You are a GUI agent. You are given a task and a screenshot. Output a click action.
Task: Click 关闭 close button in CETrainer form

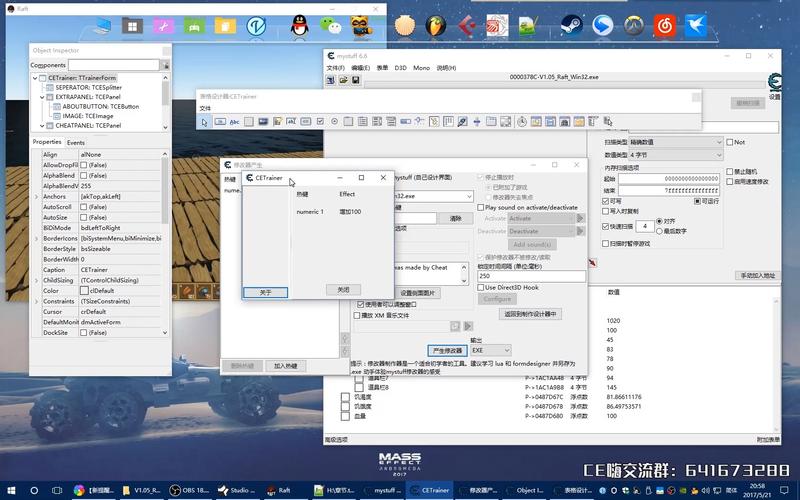coord(343,290)
